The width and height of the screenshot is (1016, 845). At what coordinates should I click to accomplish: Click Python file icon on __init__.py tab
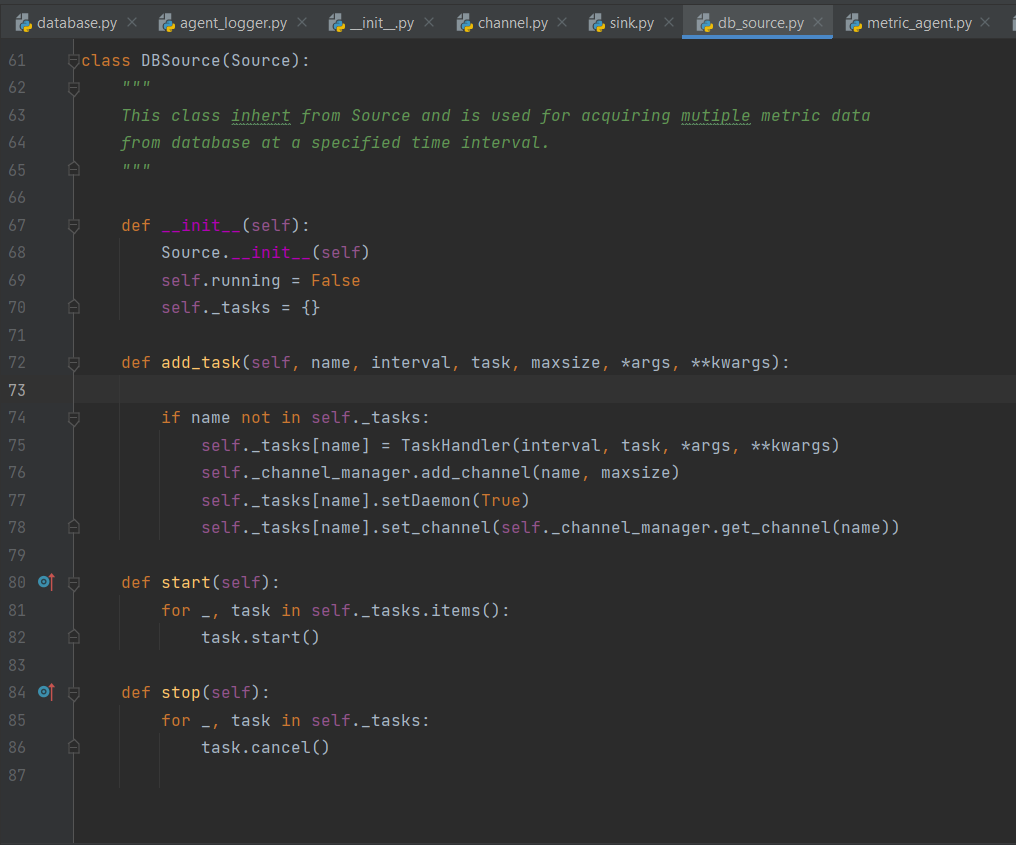(x=337, y=23)
